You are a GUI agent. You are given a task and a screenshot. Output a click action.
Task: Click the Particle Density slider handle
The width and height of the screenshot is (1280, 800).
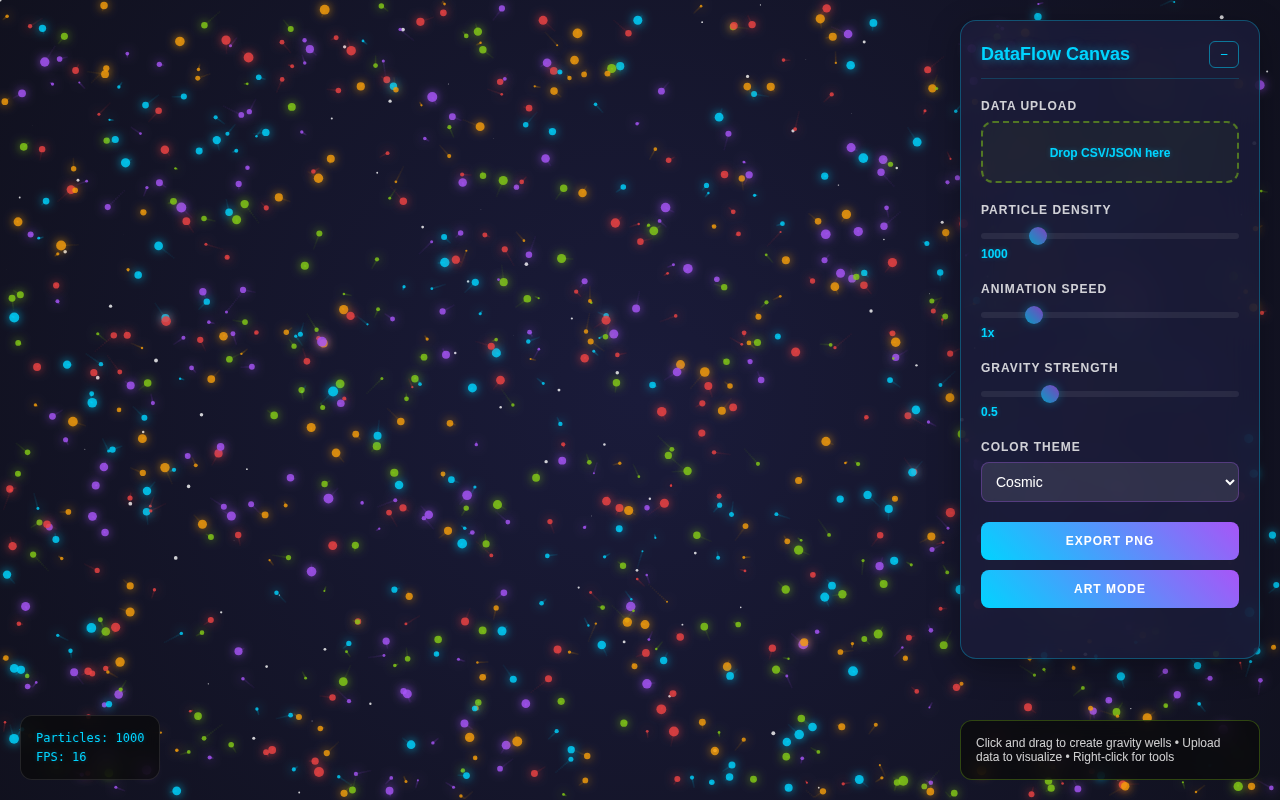pyautogui.click(x=1037, y=235)
